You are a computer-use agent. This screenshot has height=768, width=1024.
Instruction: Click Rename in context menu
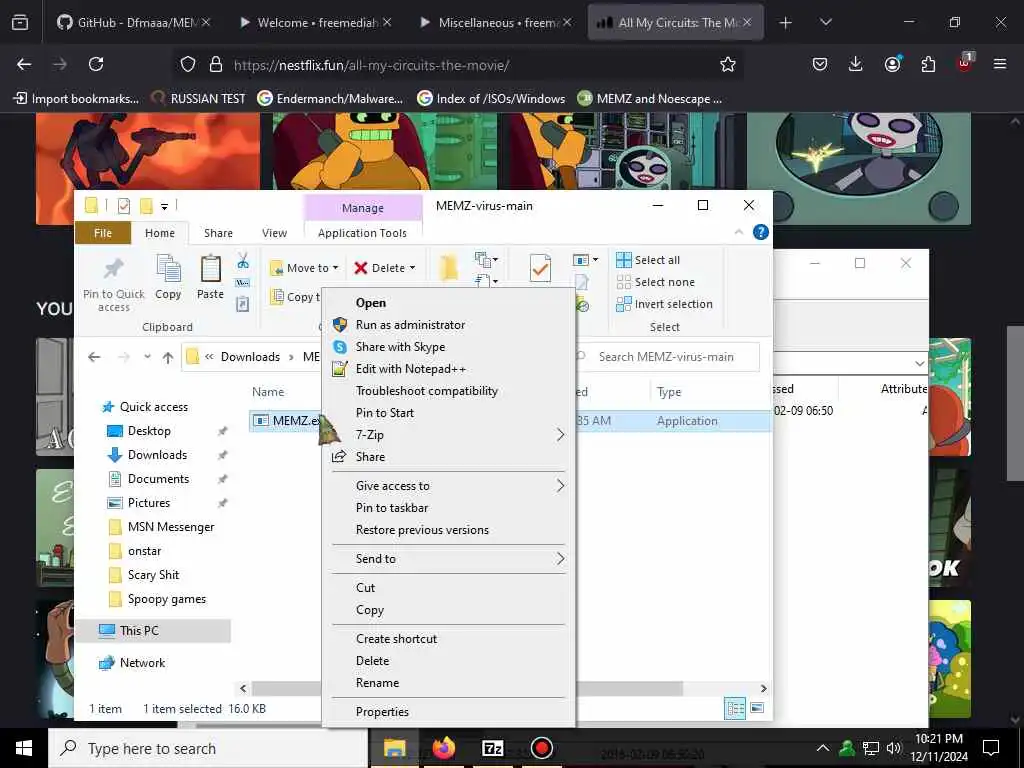pos(377,683)
